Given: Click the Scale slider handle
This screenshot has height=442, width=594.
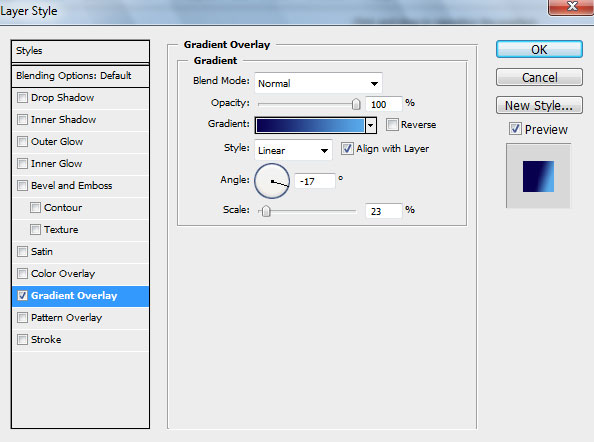Looking at the screenshot, I should (266, 211).
